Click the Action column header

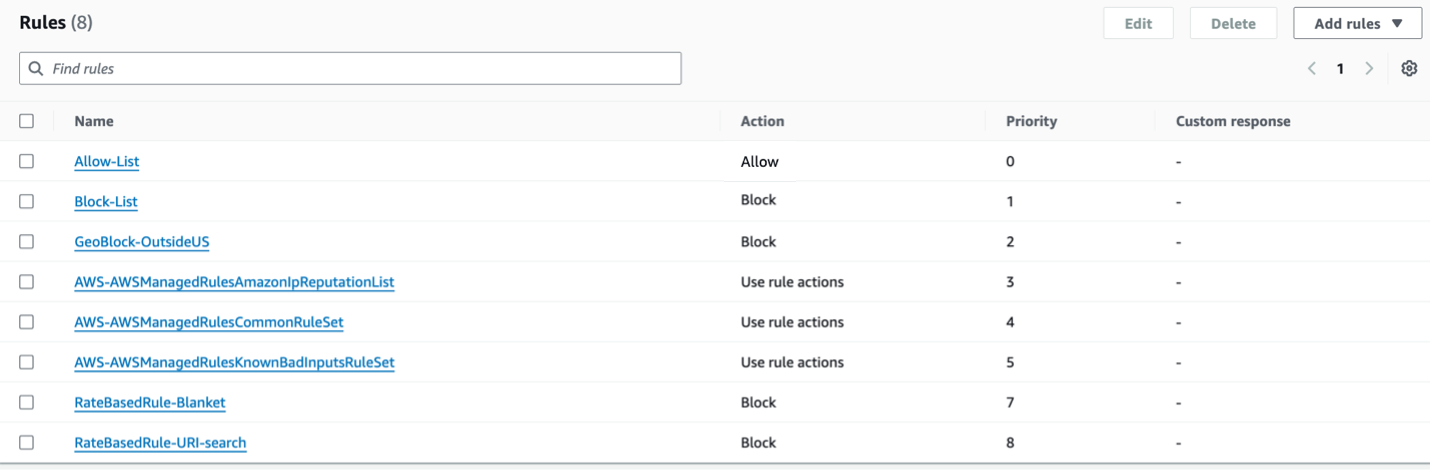(762, 121)
